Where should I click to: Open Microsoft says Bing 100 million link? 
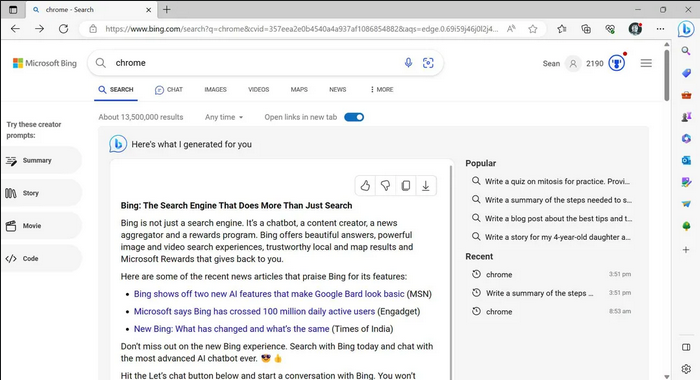click(254, 311)
